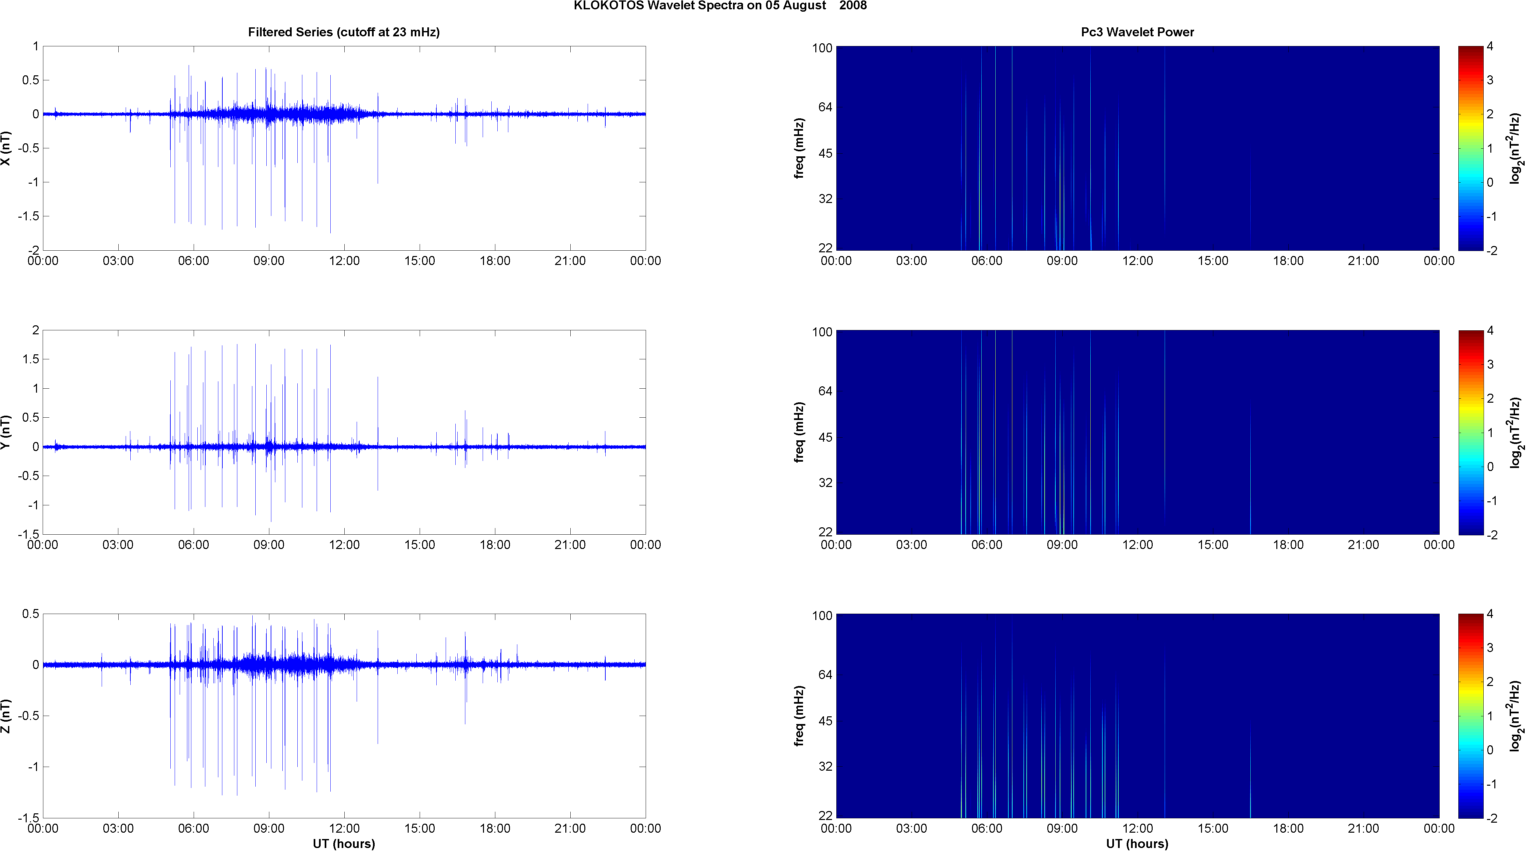This screenshot has height=851, width=1526.
Task: Click "UT (hours)" label under the bottom spectrogram
Action: click(x=1137, y=844)
